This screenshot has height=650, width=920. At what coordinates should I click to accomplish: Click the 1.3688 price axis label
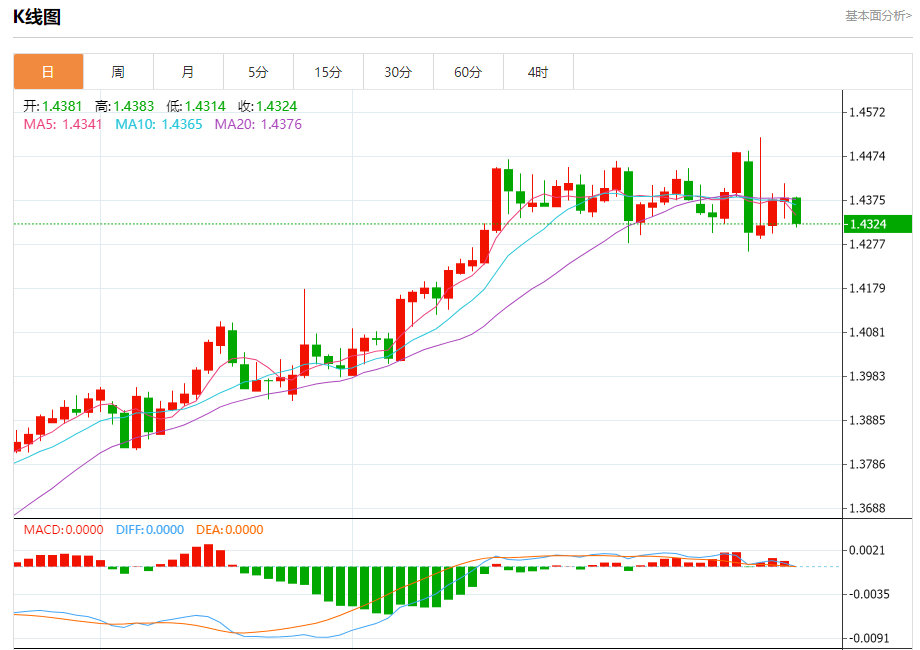[867, 508]
